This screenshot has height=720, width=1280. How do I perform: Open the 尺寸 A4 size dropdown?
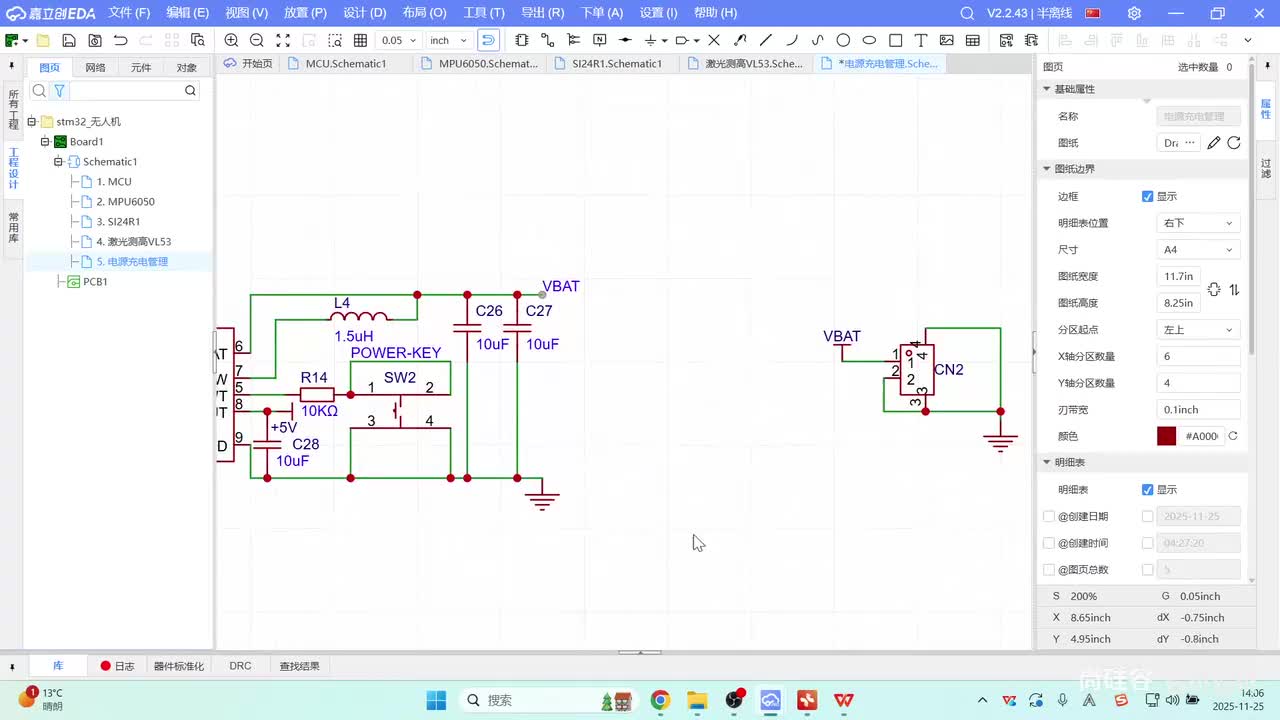point(1198,249)
